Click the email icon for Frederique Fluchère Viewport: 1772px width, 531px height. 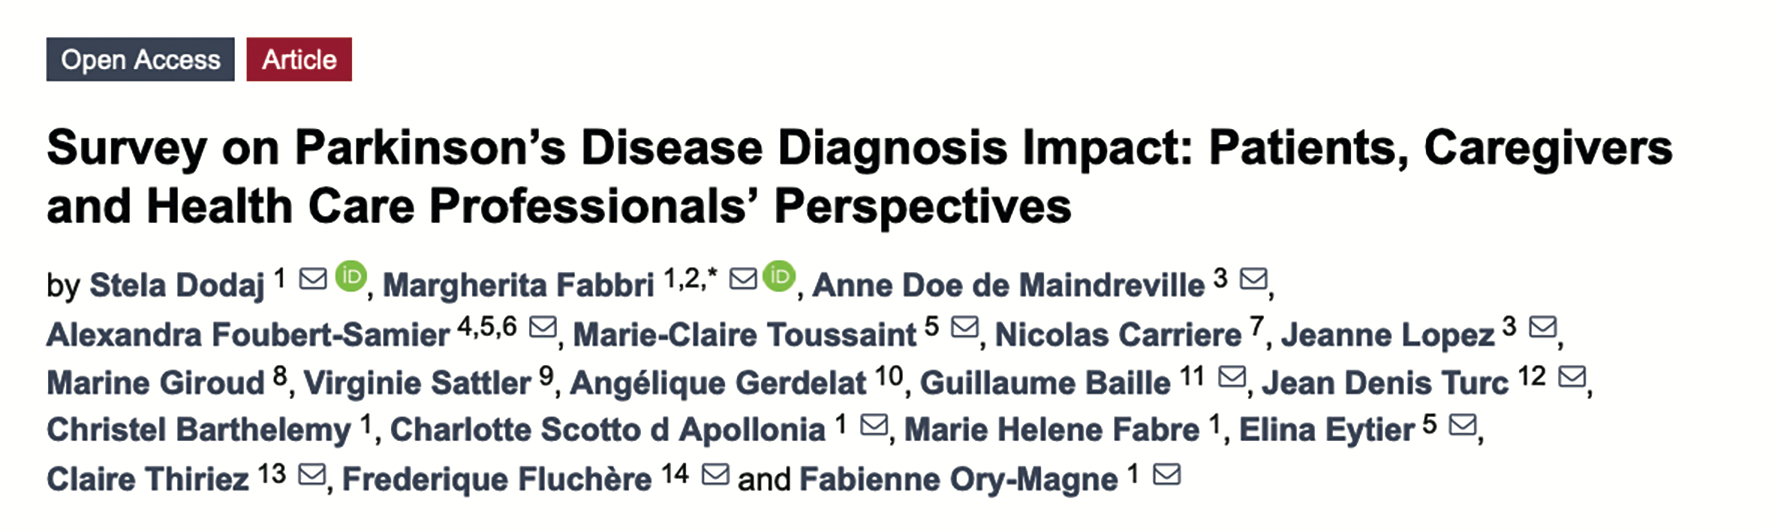pos(715,474)
